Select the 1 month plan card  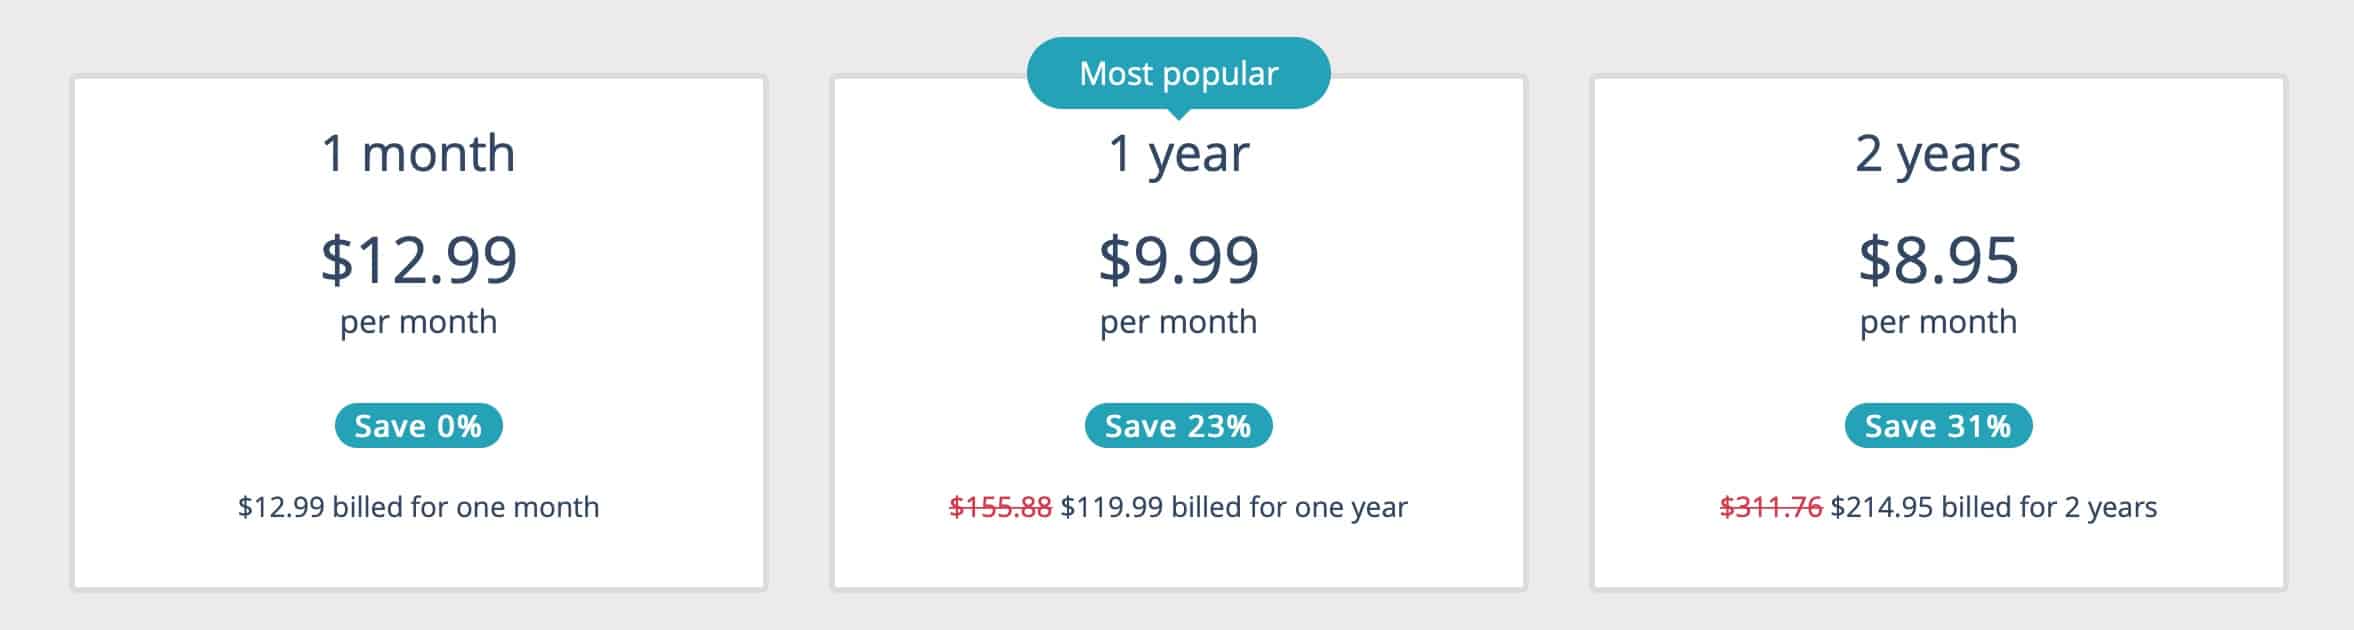[418, 333]
